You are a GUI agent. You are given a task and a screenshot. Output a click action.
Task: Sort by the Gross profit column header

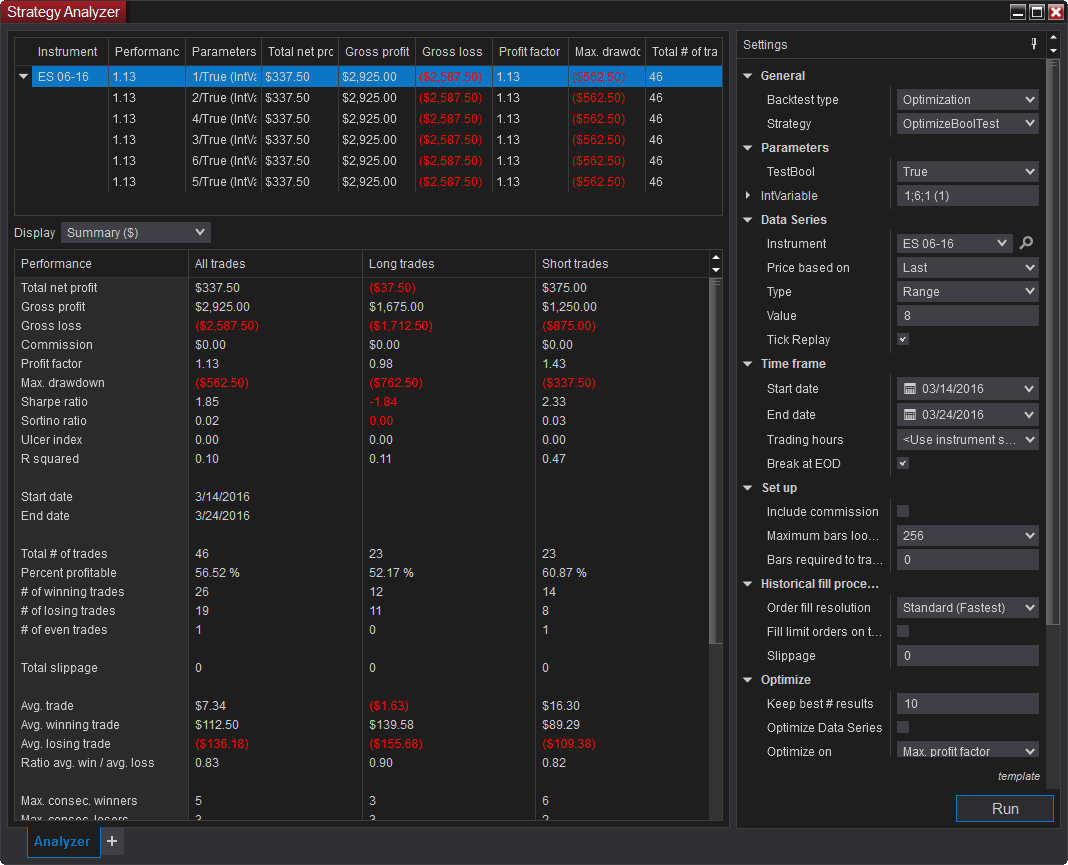coord(377,52)
